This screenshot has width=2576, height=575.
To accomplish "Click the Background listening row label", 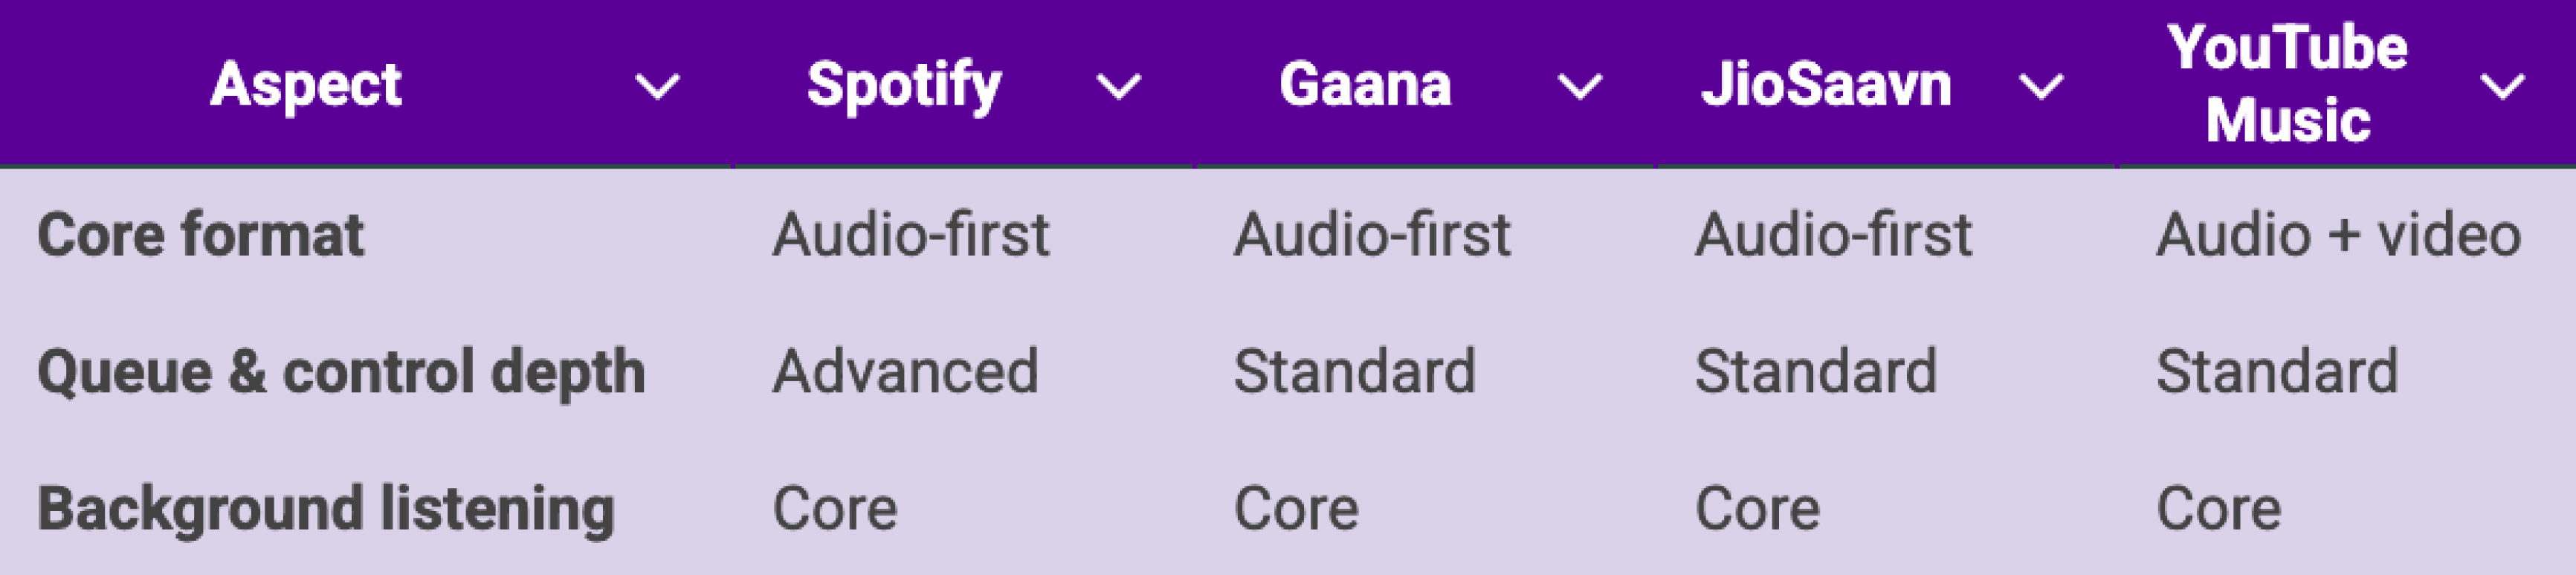I will [x=326, y=509].
